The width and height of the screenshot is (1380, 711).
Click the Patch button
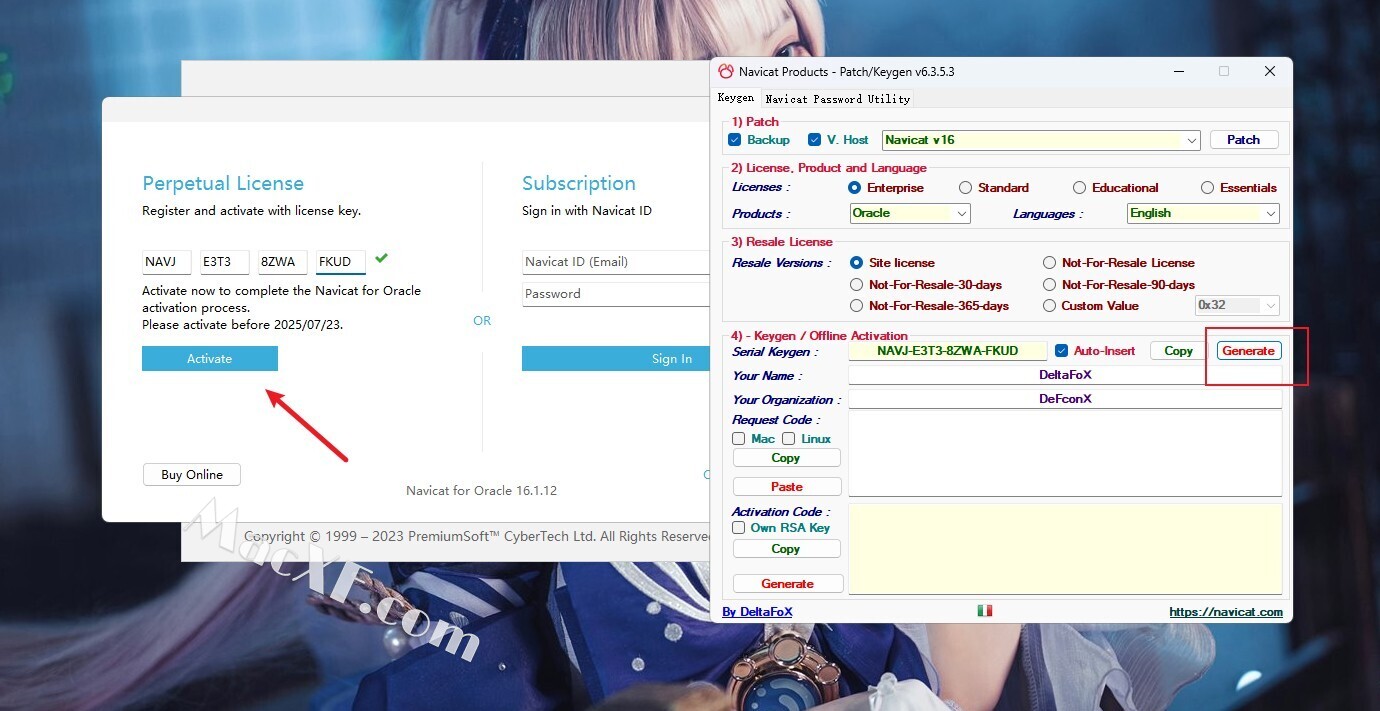(1244, 140)
